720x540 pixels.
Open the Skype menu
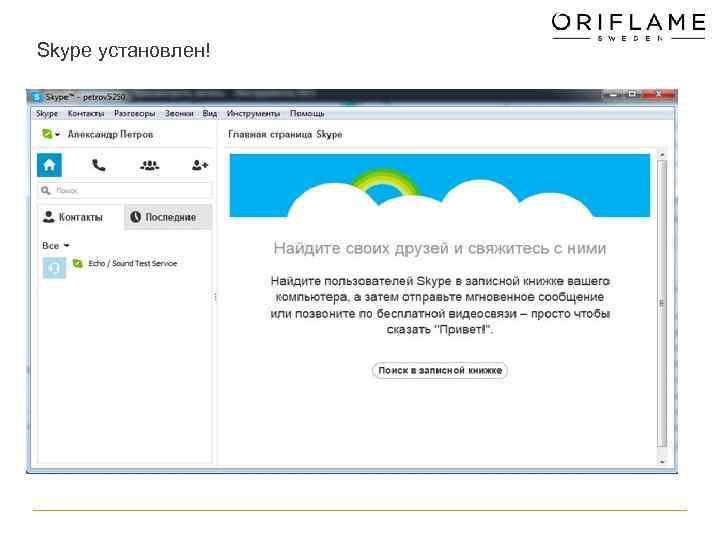coord(47,113)
